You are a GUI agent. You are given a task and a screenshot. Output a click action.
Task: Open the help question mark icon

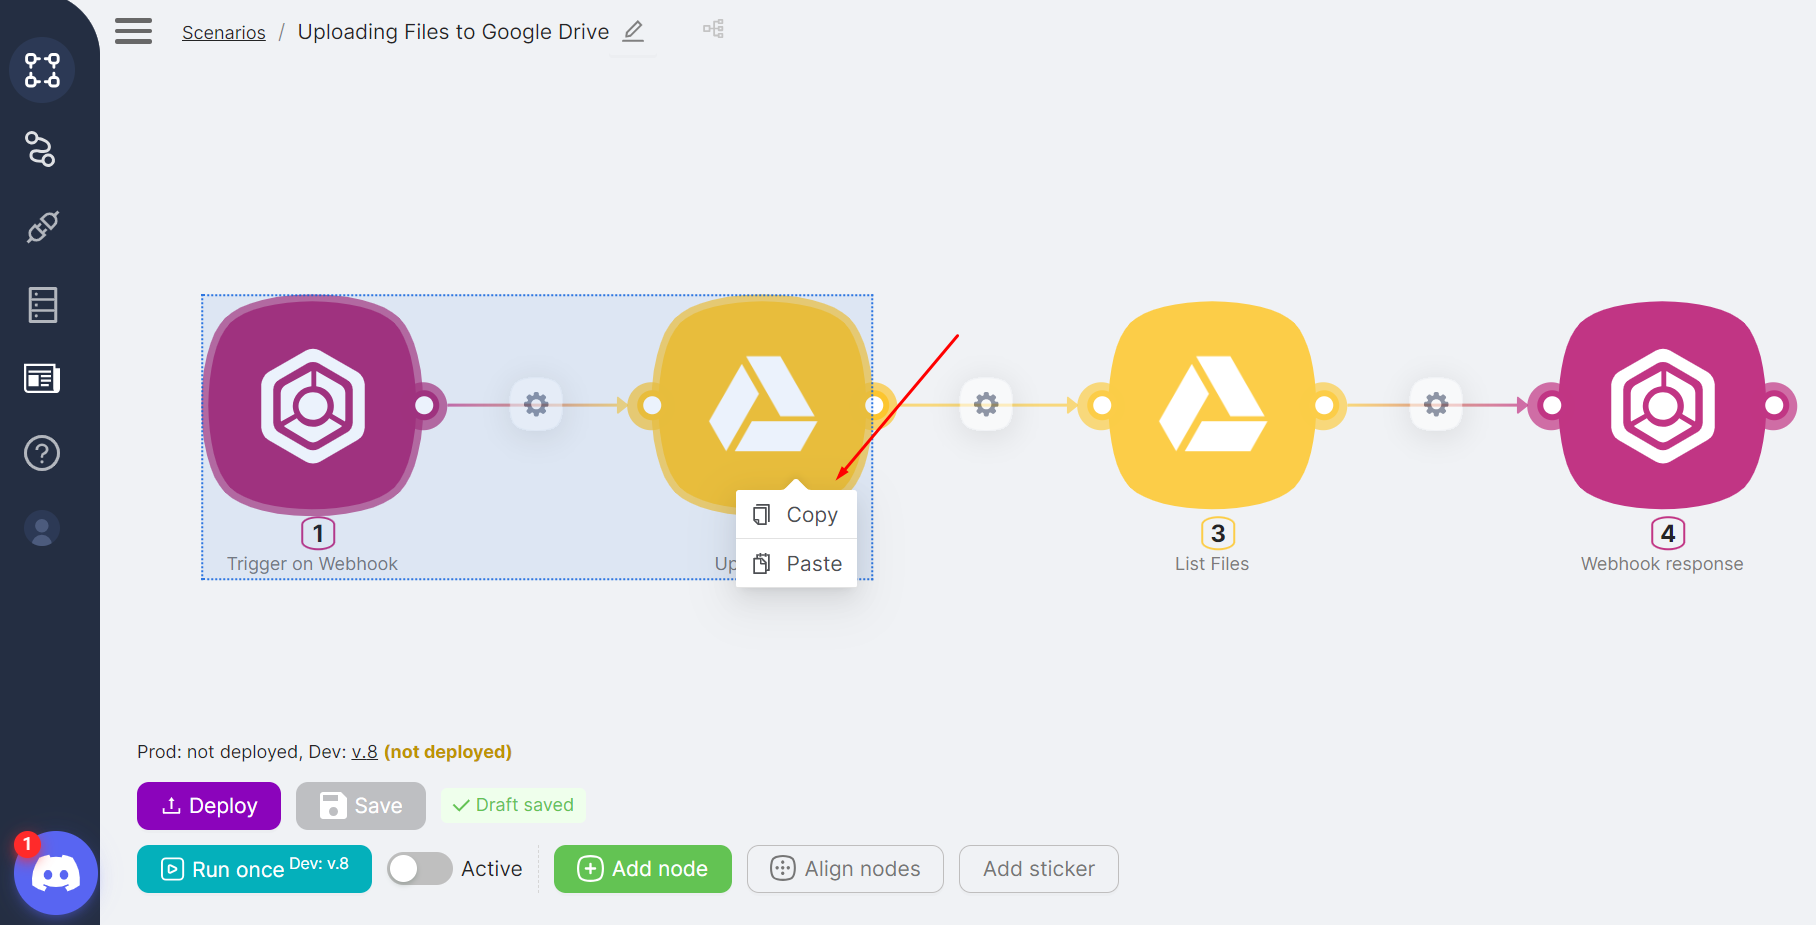click(42, 453)
